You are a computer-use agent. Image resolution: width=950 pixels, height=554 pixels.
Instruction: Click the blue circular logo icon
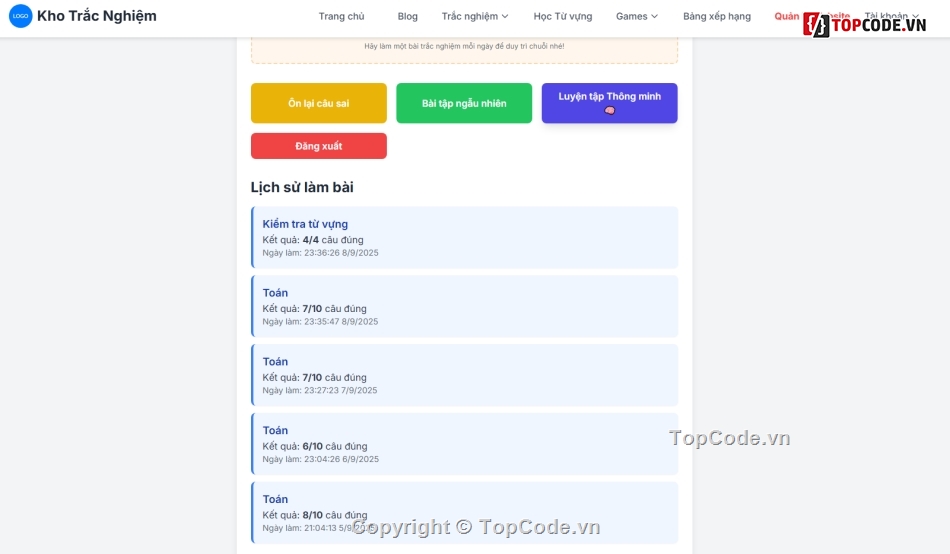point(20,16)
